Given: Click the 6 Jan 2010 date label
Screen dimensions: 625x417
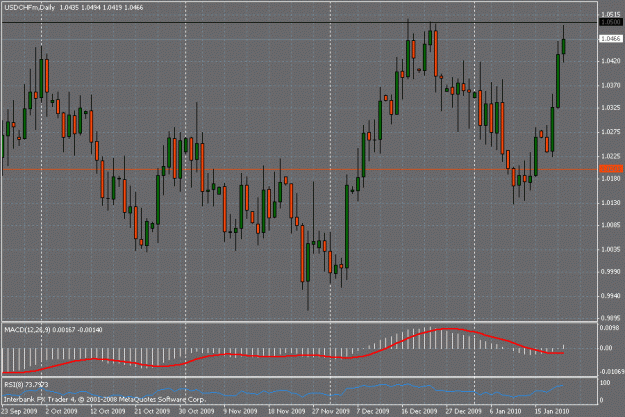Looking at the screenshot, I should 506,411.
